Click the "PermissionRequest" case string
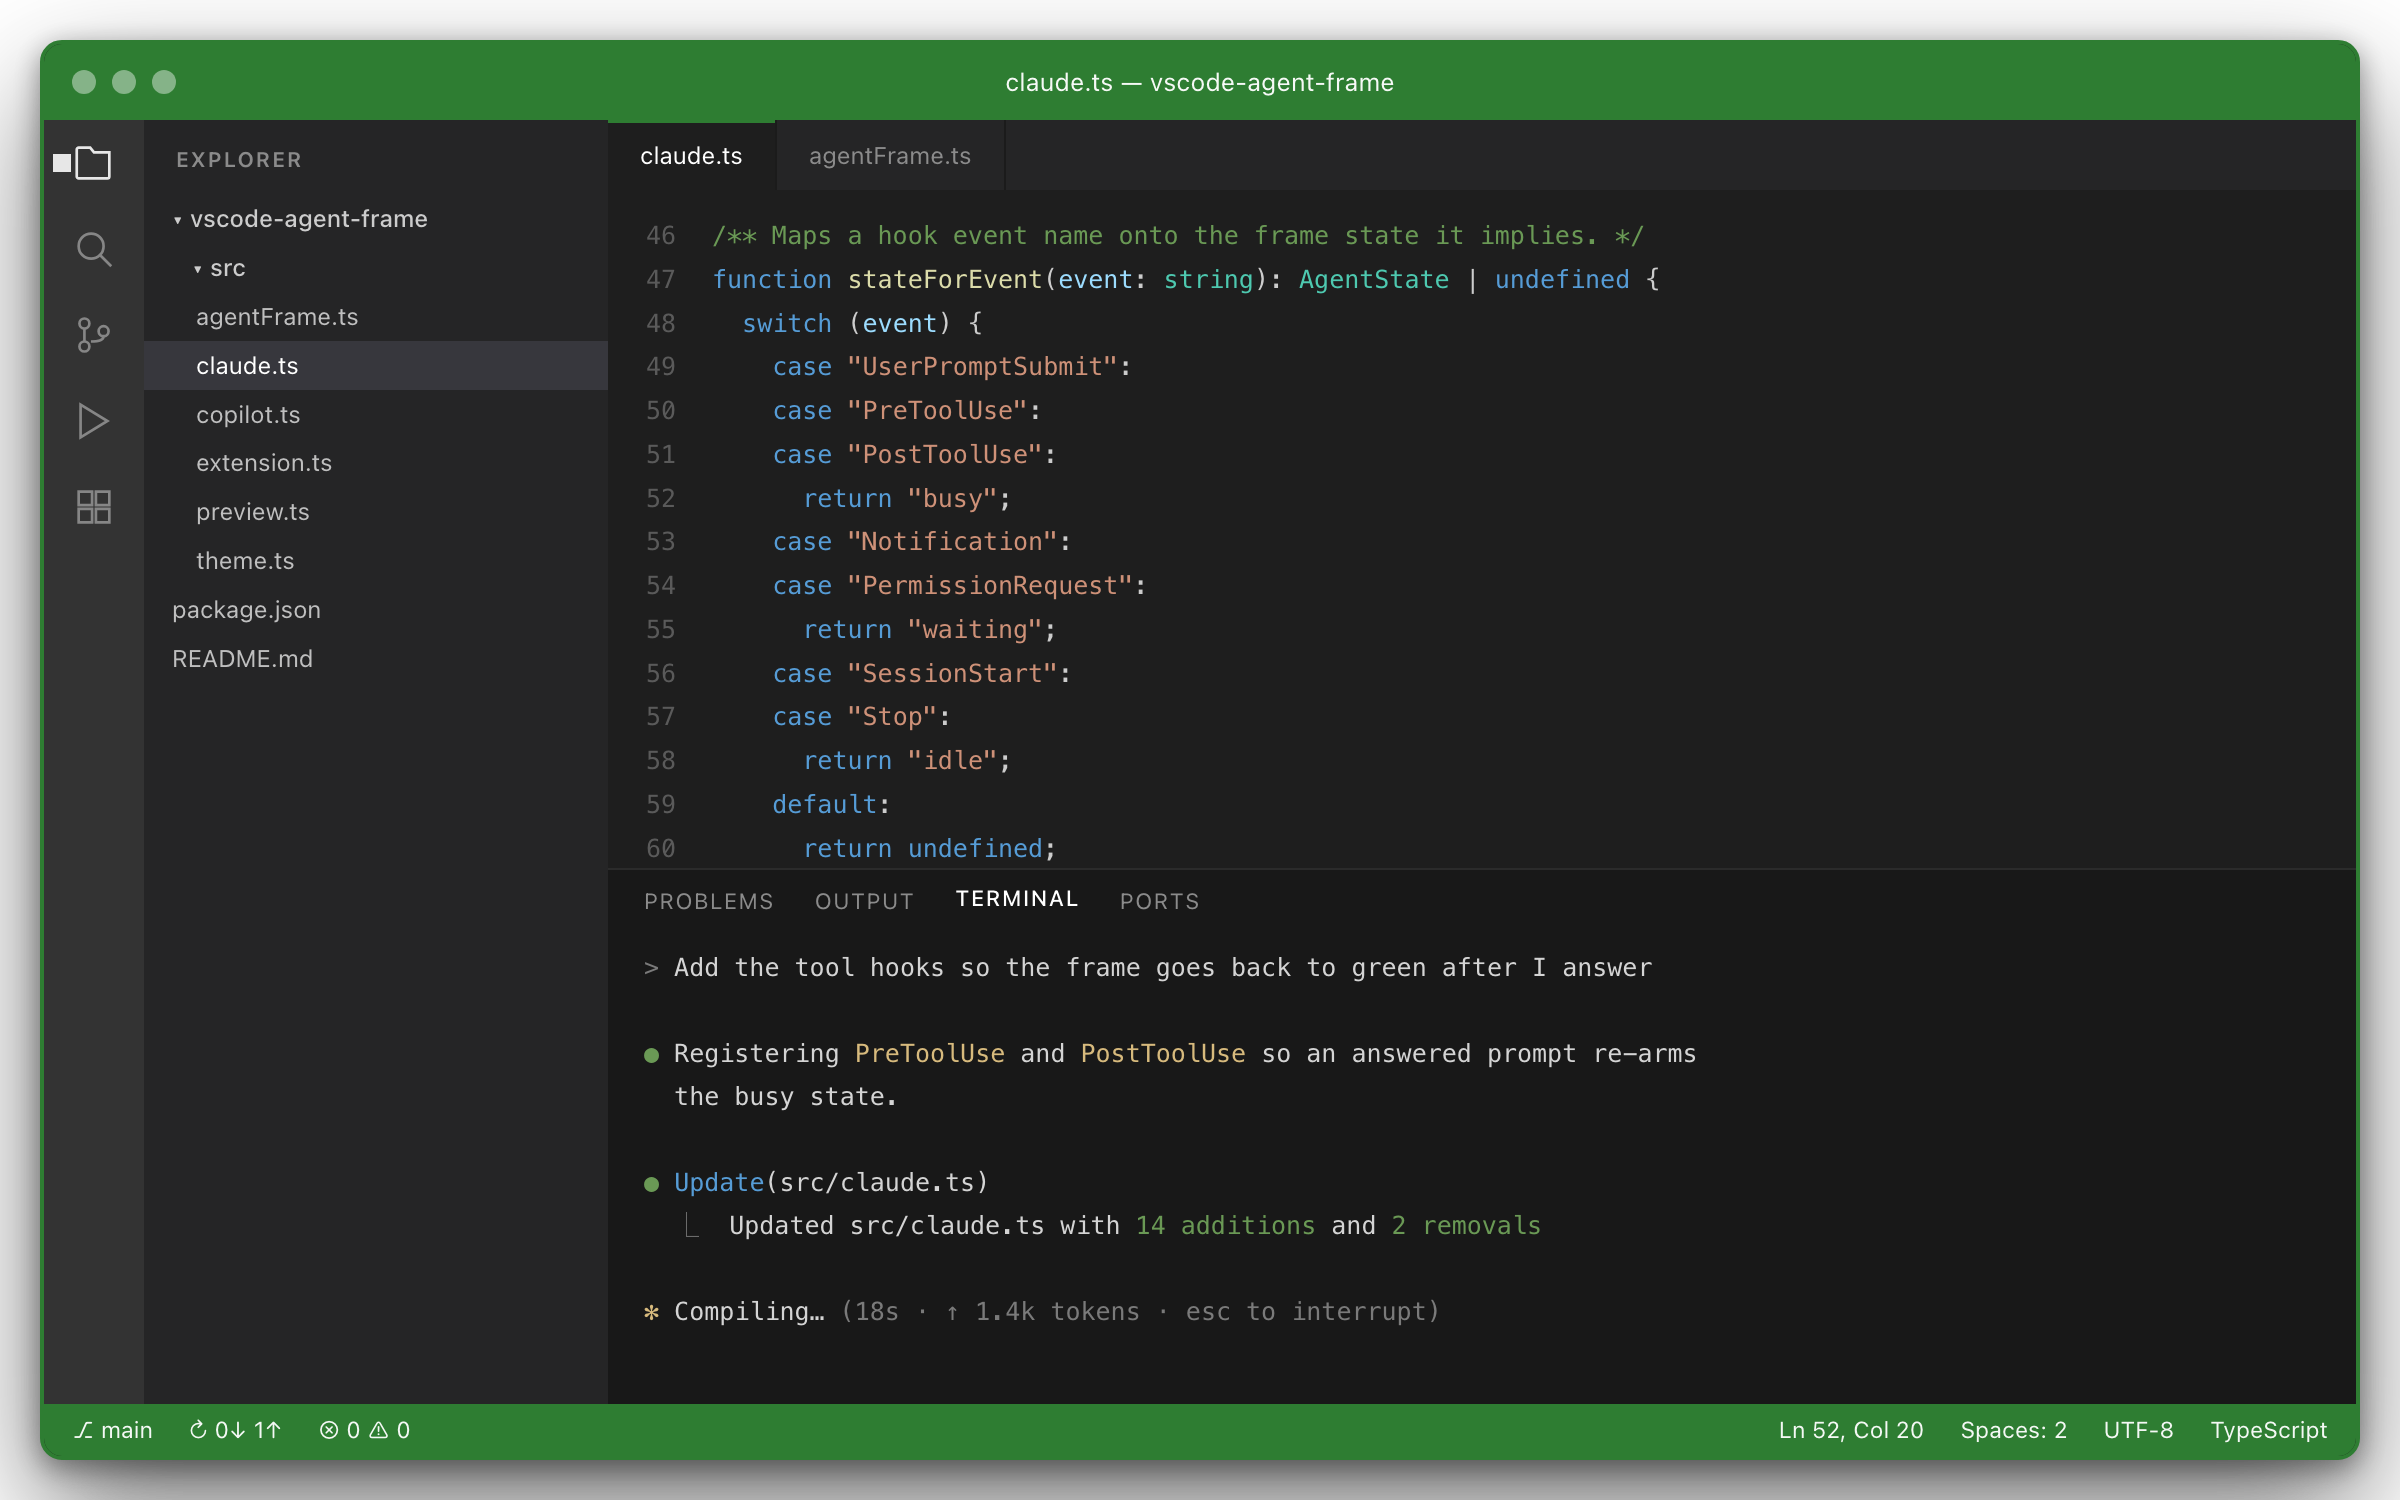Viewport: 2400px width, 1500px height. [990, 585]
